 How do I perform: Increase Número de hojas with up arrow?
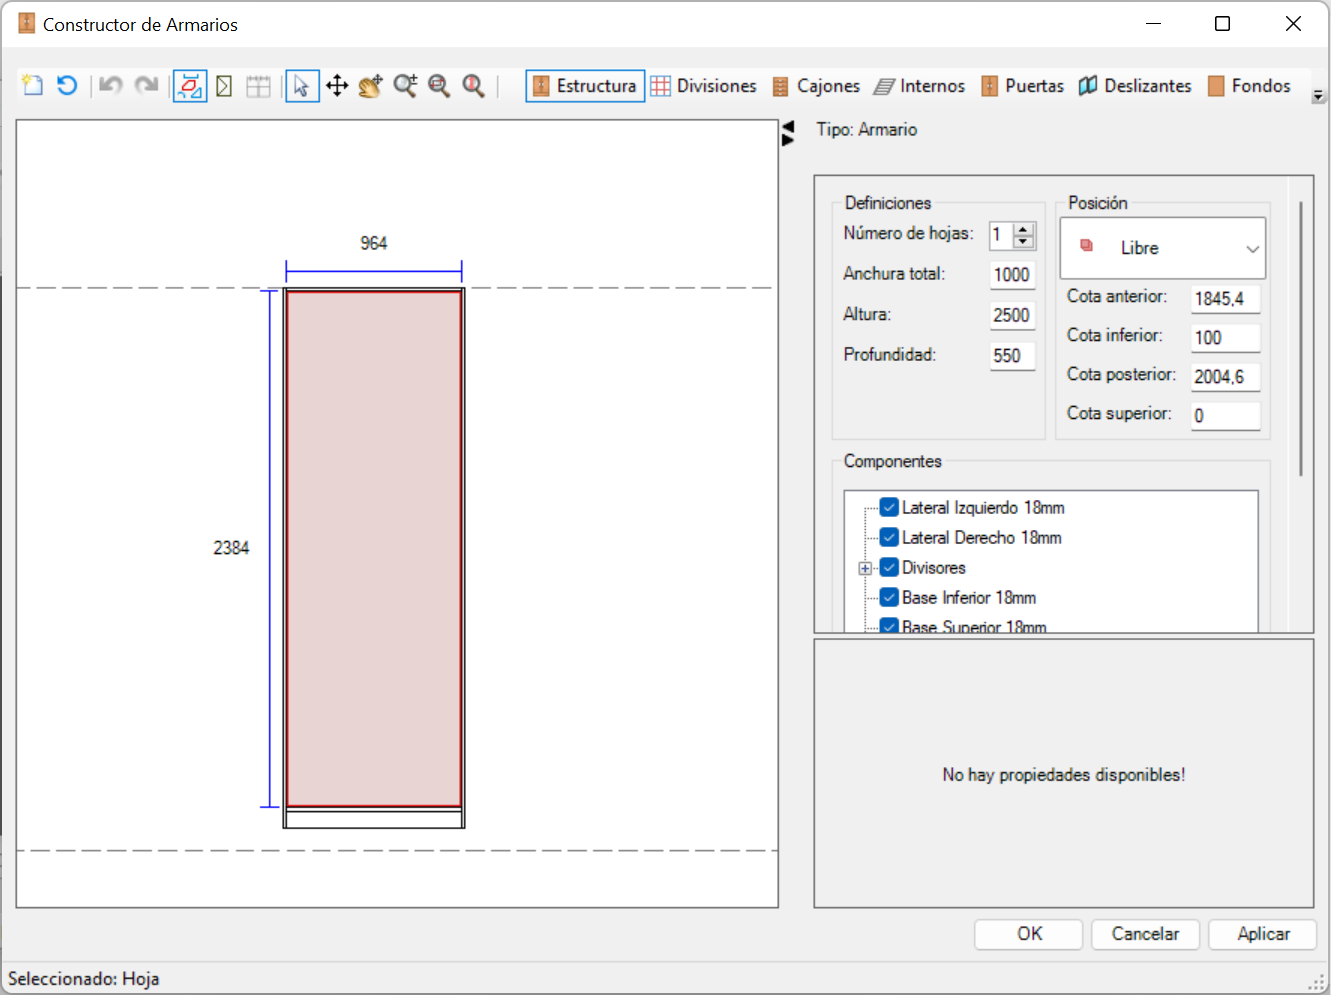(1023, 229)
